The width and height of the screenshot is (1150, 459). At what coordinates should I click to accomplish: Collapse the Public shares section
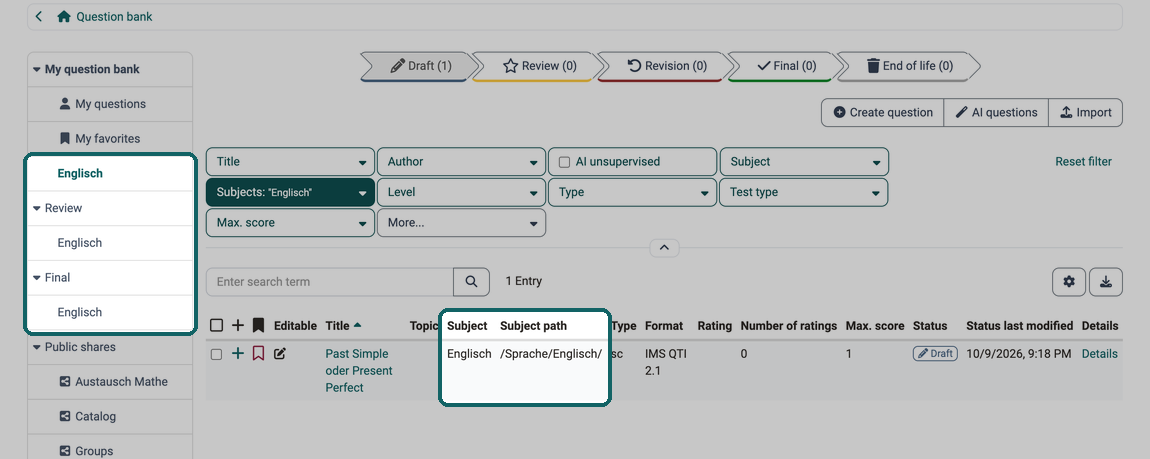(37, 348)
